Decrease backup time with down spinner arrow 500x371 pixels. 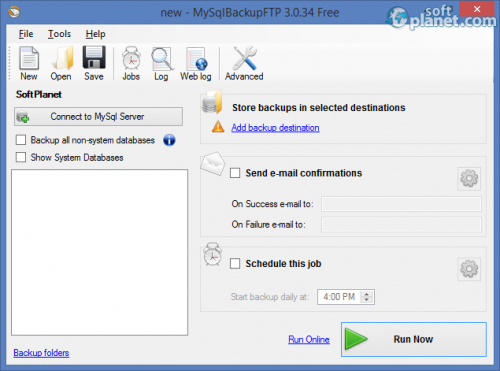point(367,299)
